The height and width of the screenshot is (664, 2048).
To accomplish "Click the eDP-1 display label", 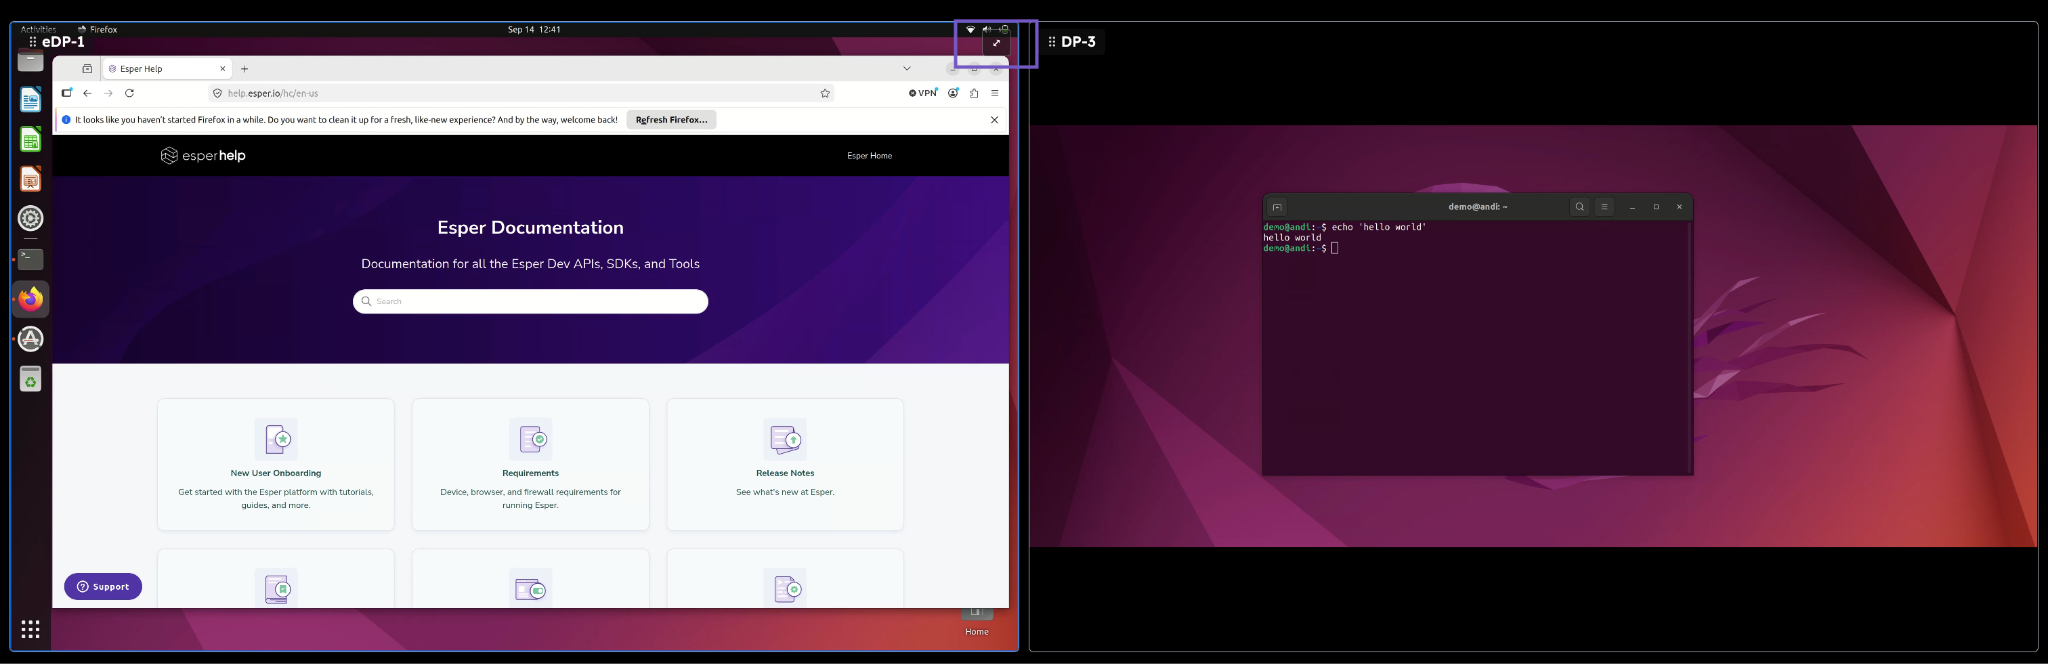I will pos(63,42).
